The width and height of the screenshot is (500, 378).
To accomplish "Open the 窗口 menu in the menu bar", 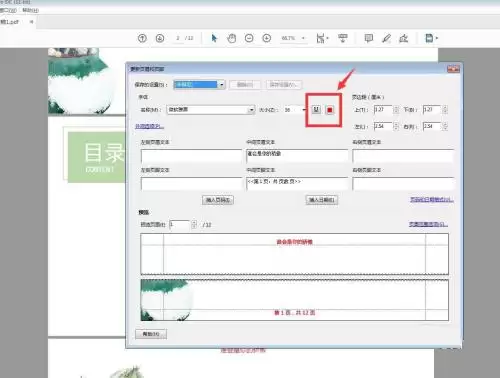I will point(8,10).
